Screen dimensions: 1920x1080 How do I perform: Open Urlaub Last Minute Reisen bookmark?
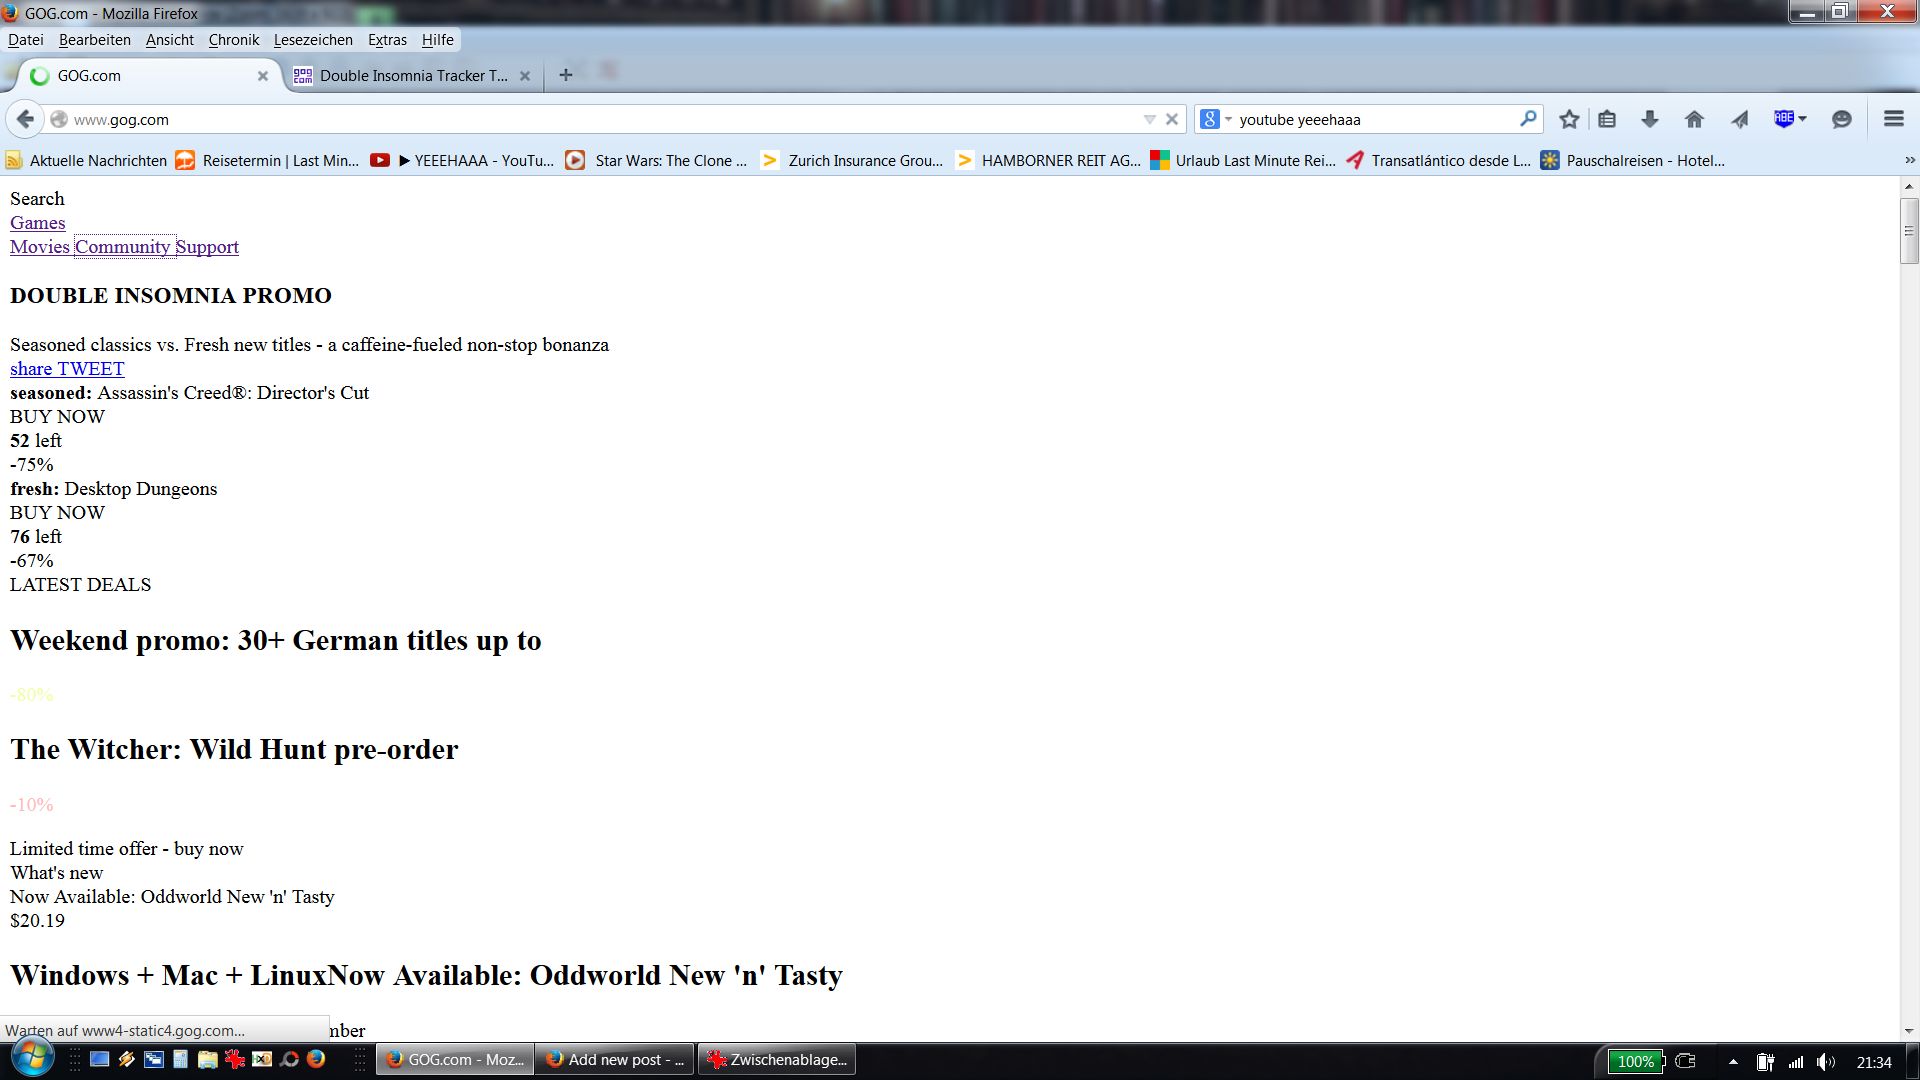point(1243,160)
